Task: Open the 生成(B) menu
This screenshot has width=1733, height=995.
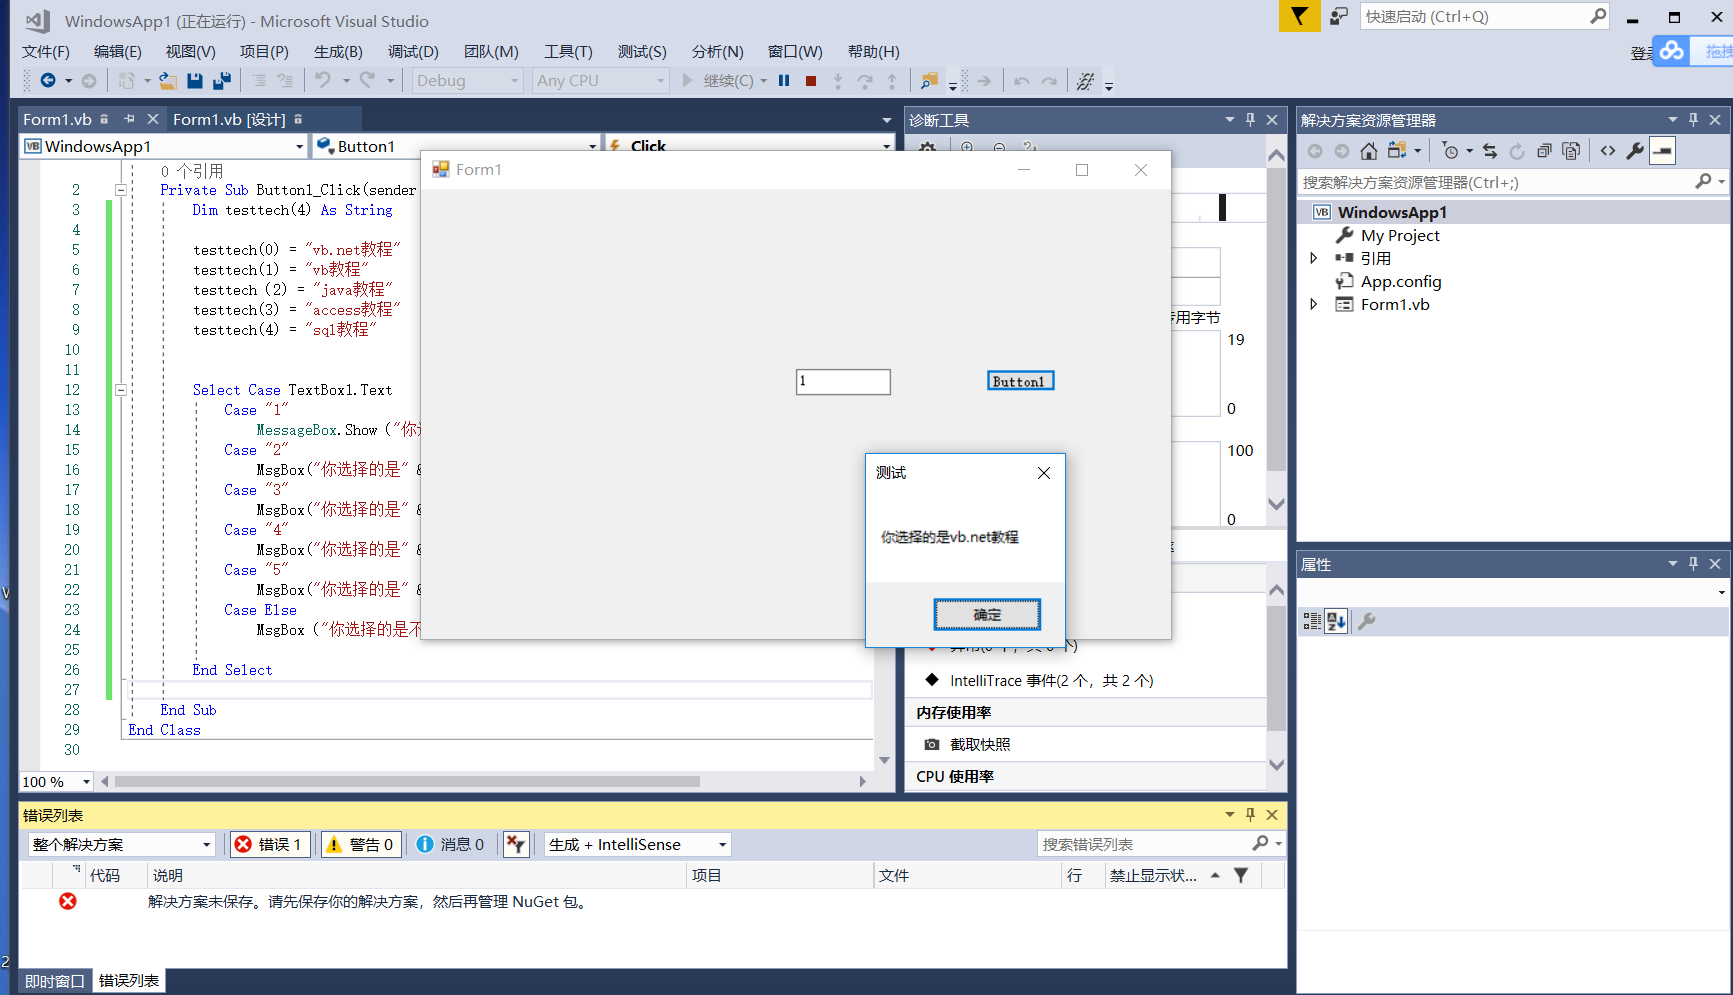Action: (338, 51)
